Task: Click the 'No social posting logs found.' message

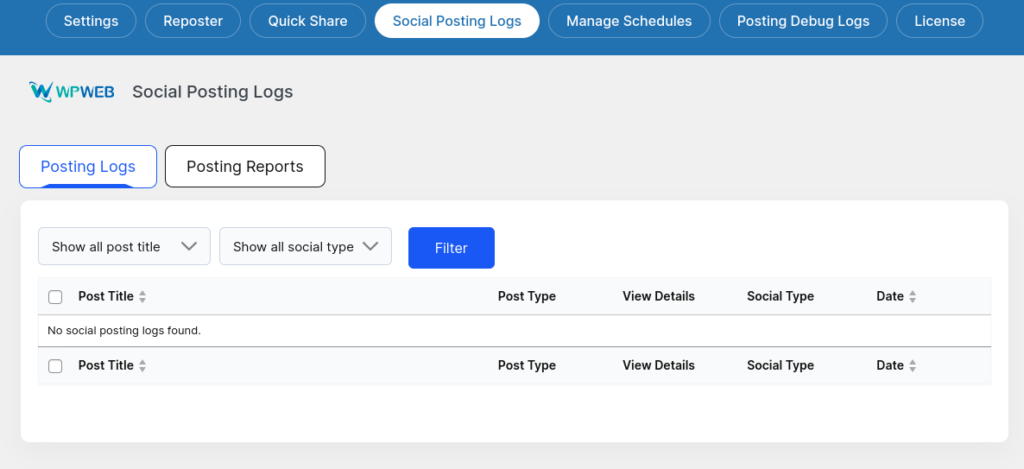Action: pyautogui.click(x=124, y=331)
